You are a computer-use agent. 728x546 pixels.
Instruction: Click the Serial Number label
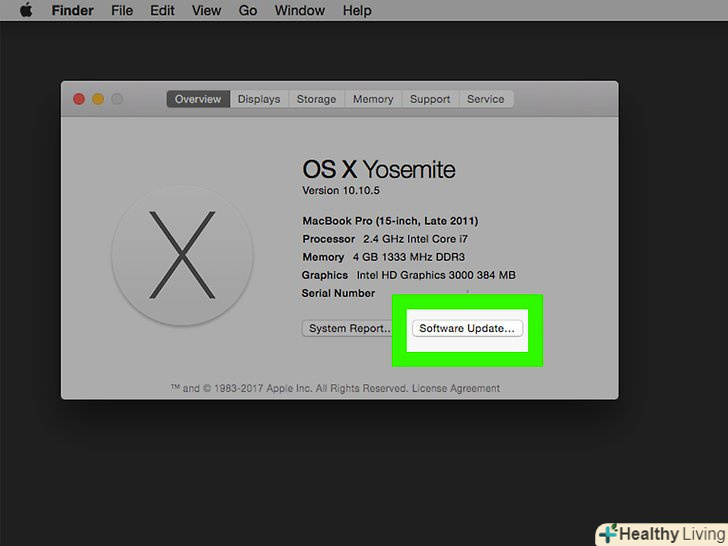(x=338, y=293)
